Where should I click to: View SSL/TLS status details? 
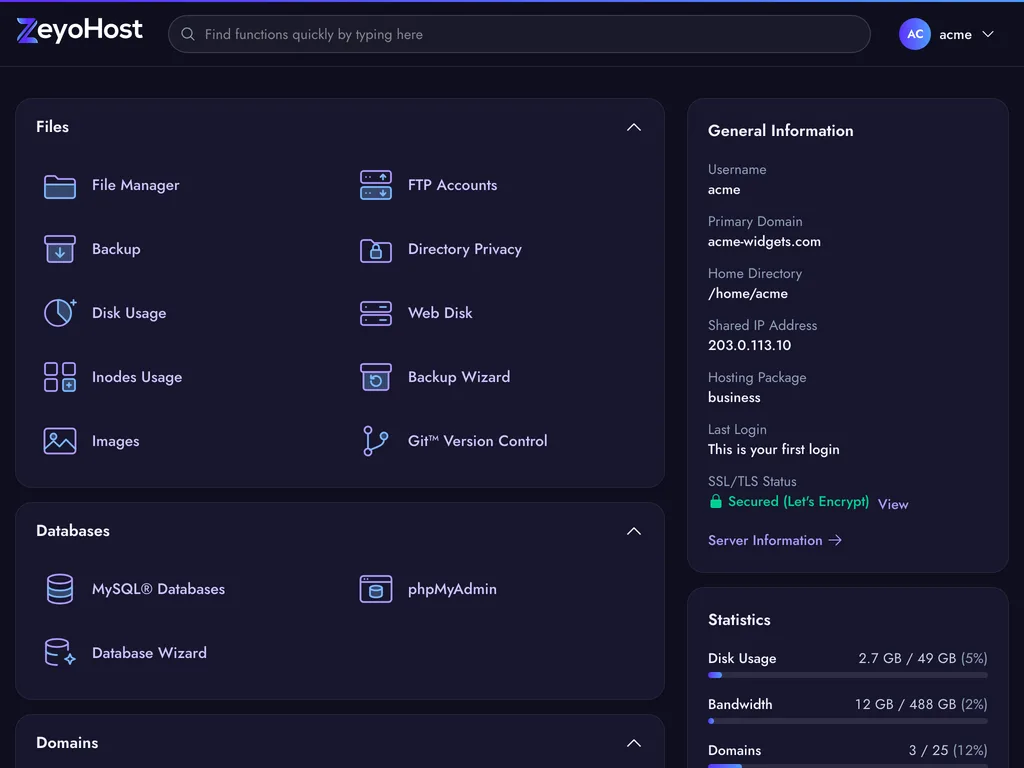893,504
